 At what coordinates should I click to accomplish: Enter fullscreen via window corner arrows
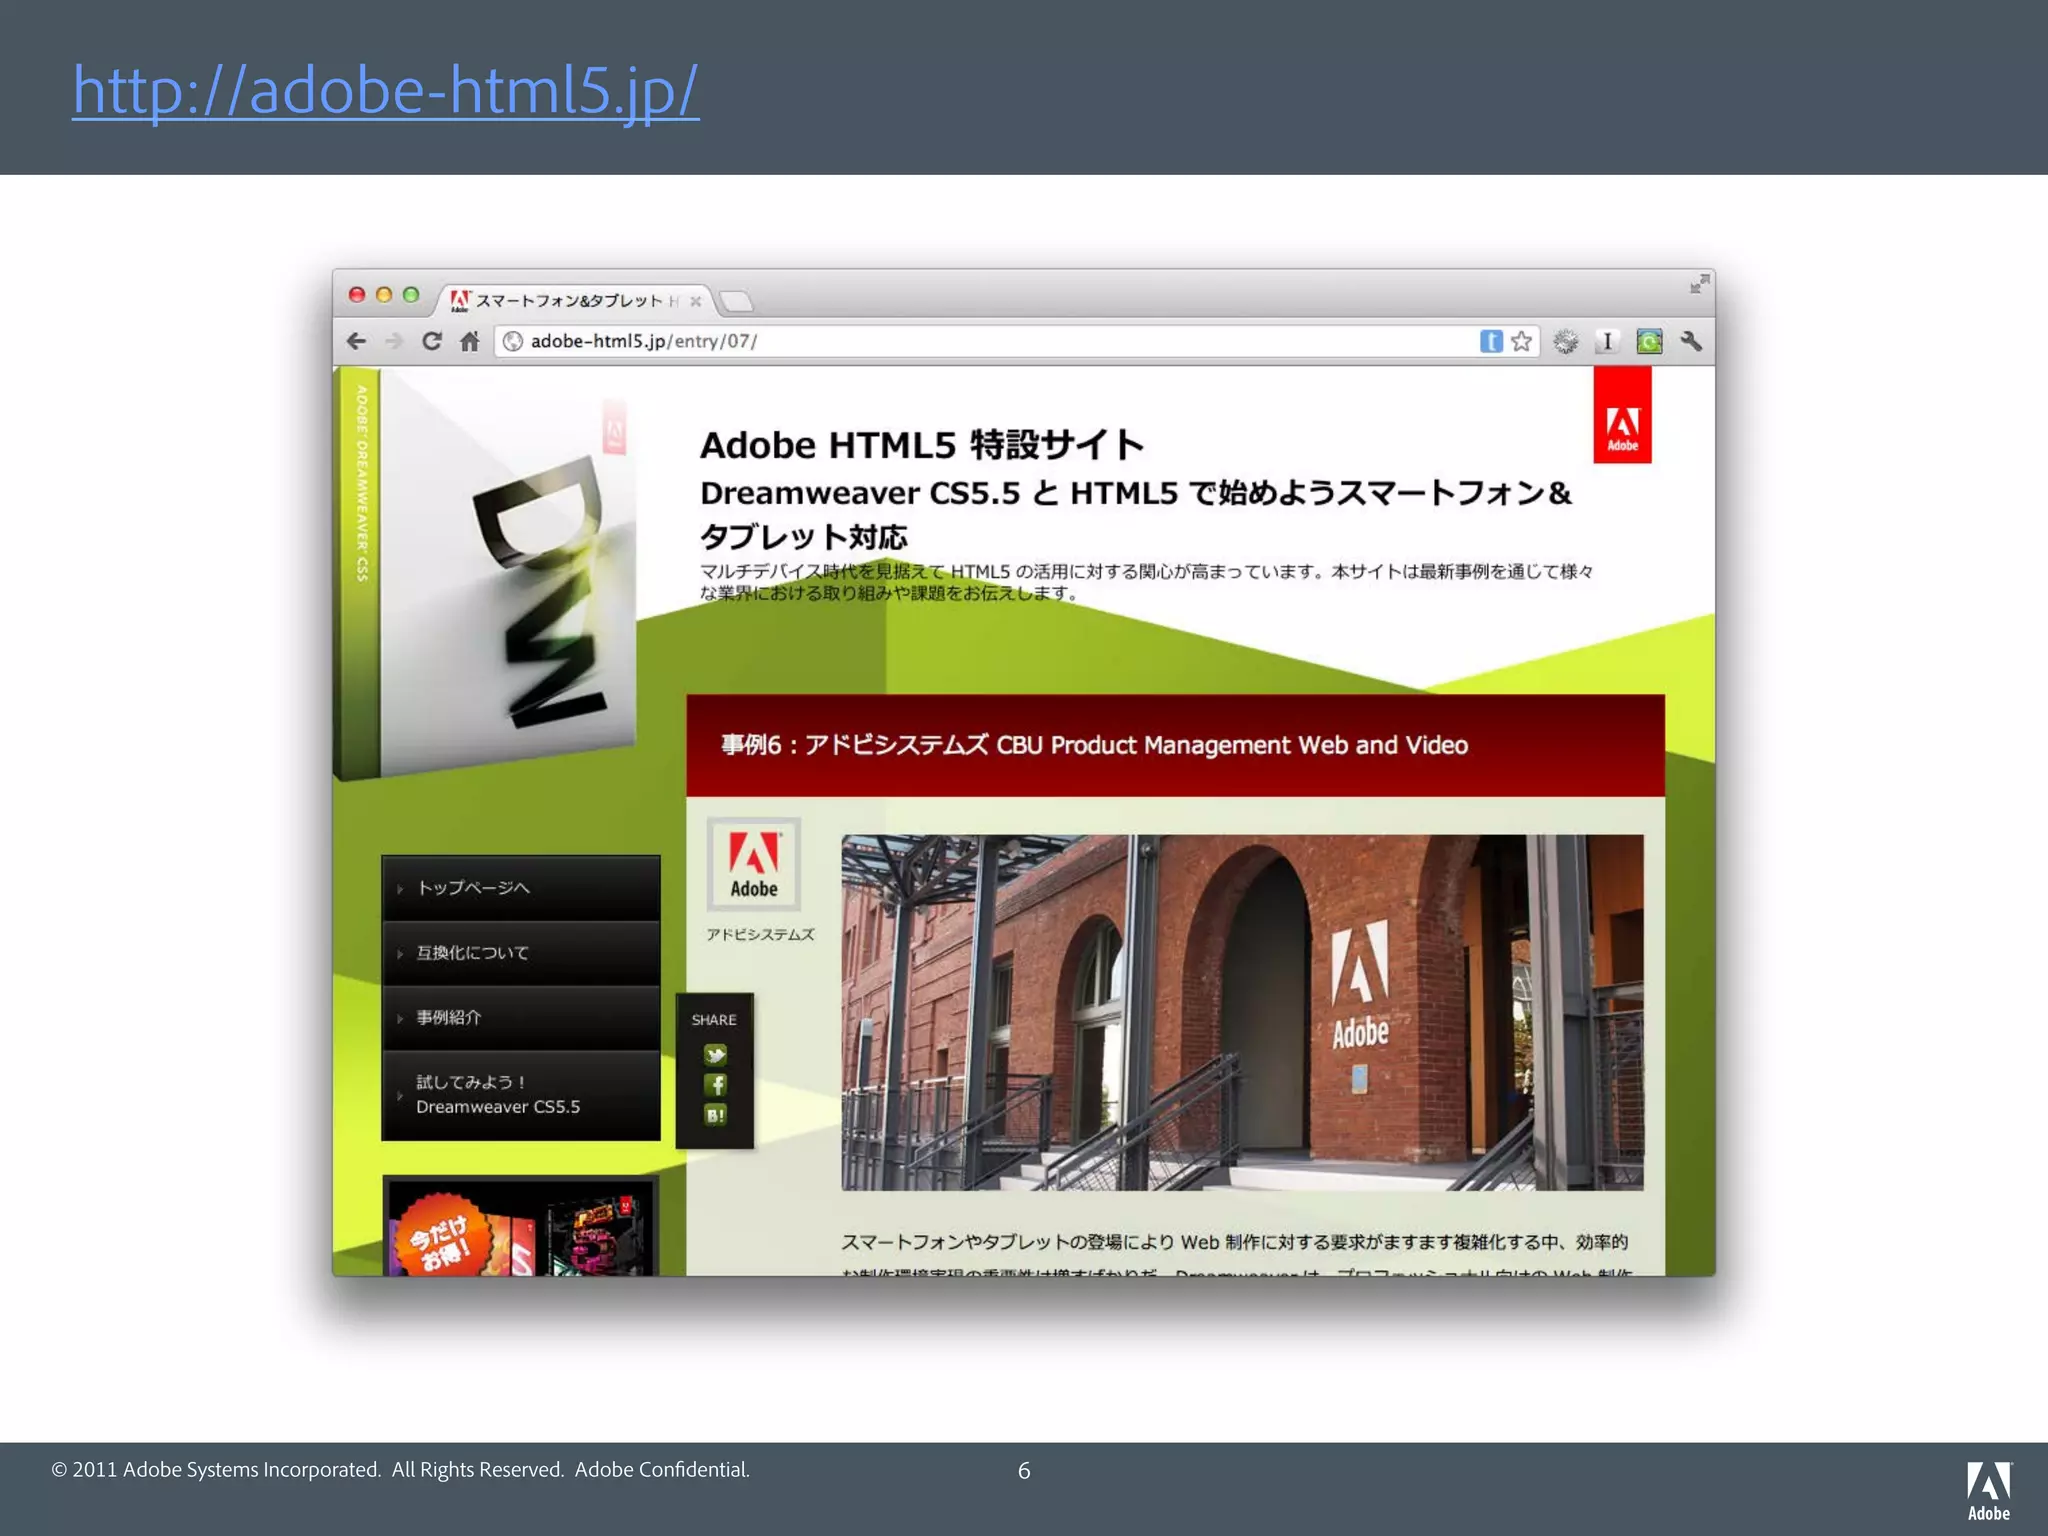1699,284
